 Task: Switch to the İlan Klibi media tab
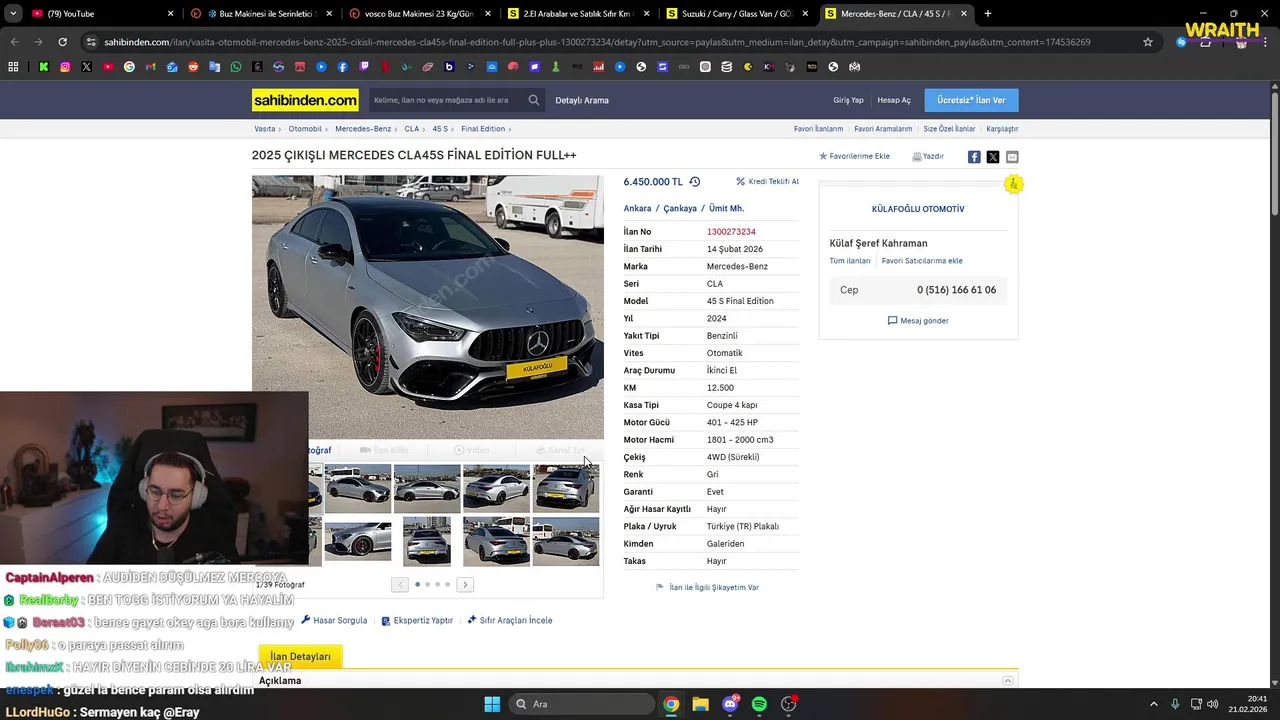pyautogui.click(x=384, y=451)
